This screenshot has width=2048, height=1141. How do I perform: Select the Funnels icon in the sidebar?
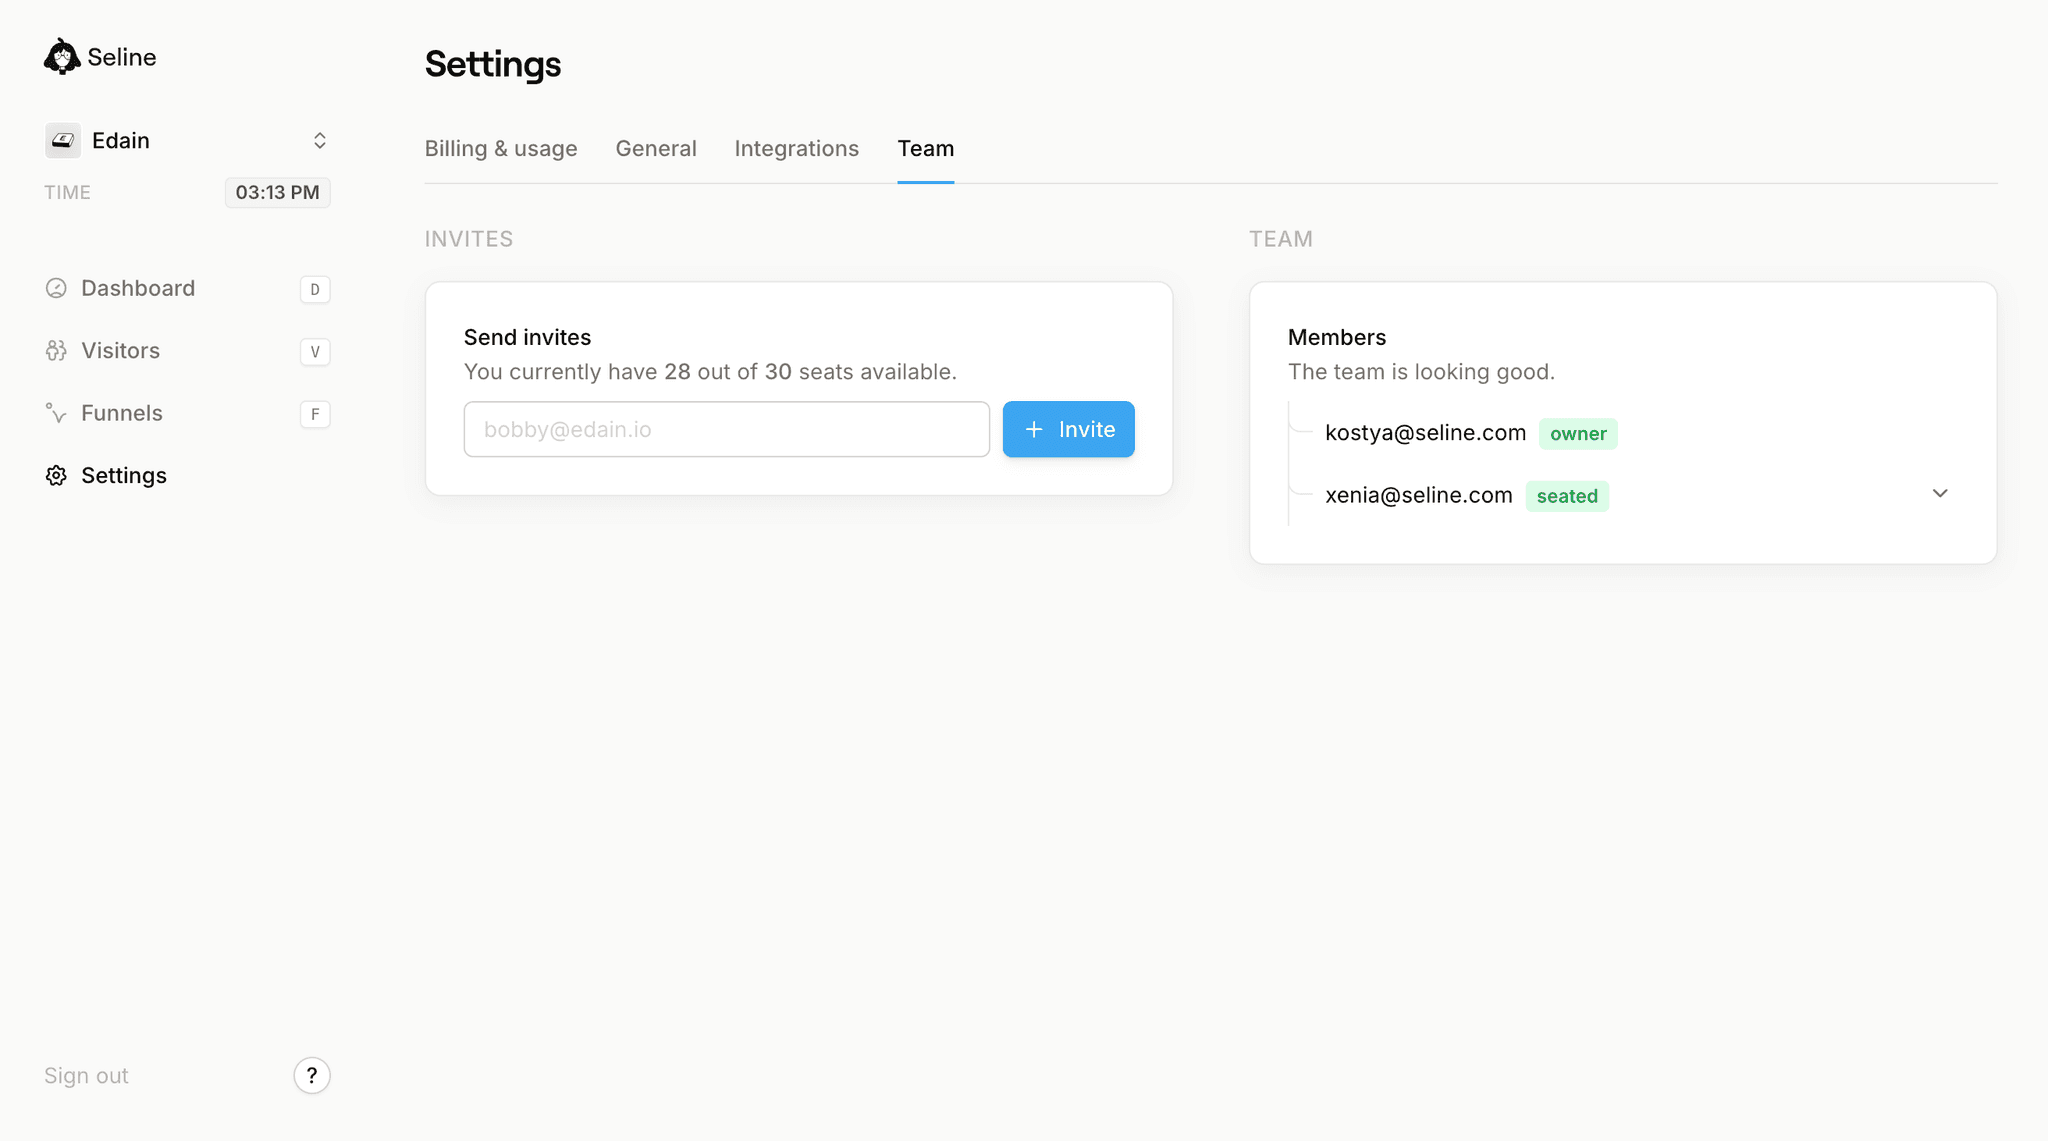coord(57,412)
